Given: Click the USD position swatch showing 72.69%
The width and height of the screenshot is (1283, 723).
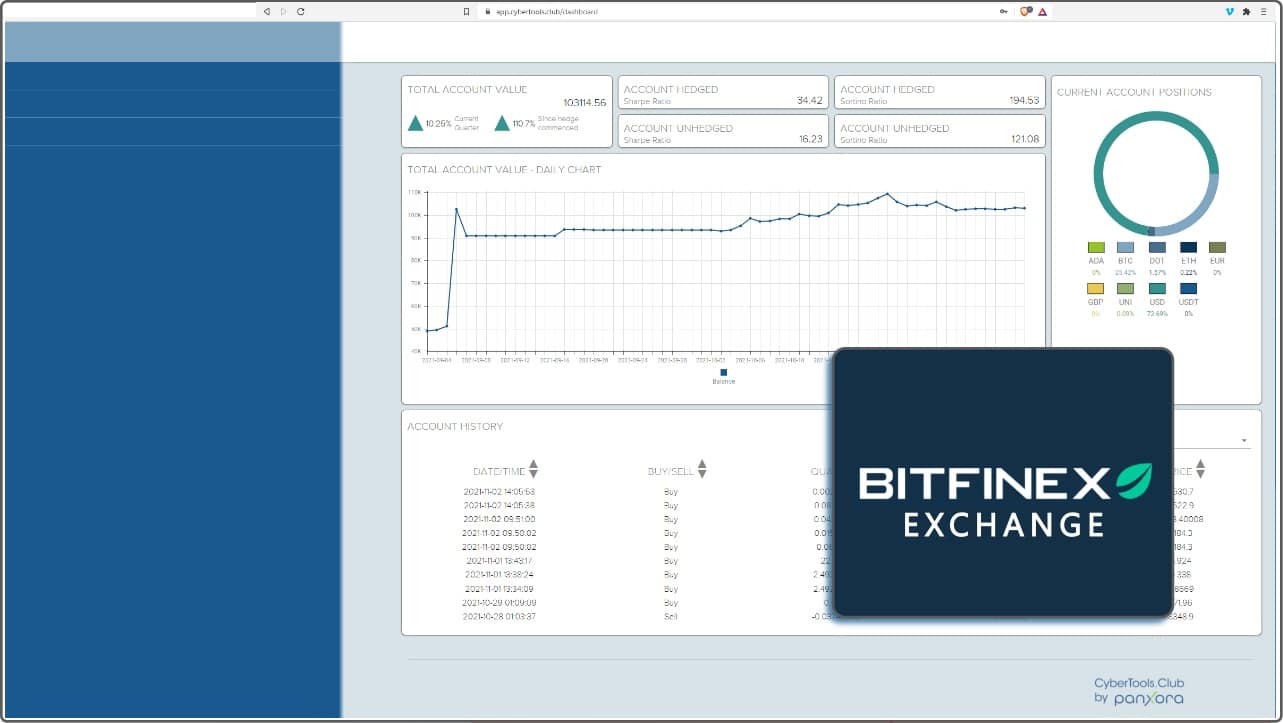Looking at the screenshot, I should [x=1157, y=290].
